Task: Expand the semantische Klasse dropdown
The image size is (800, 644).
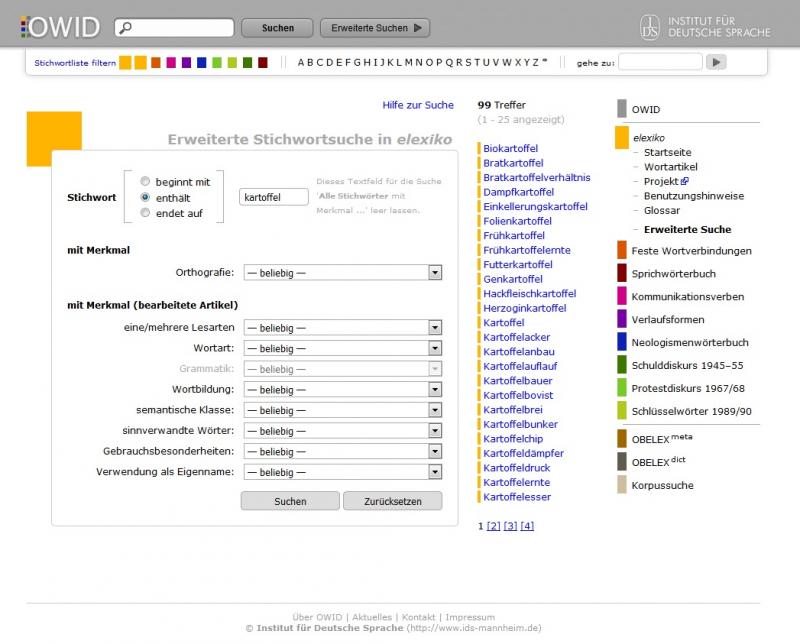Action: coord(343,410)
